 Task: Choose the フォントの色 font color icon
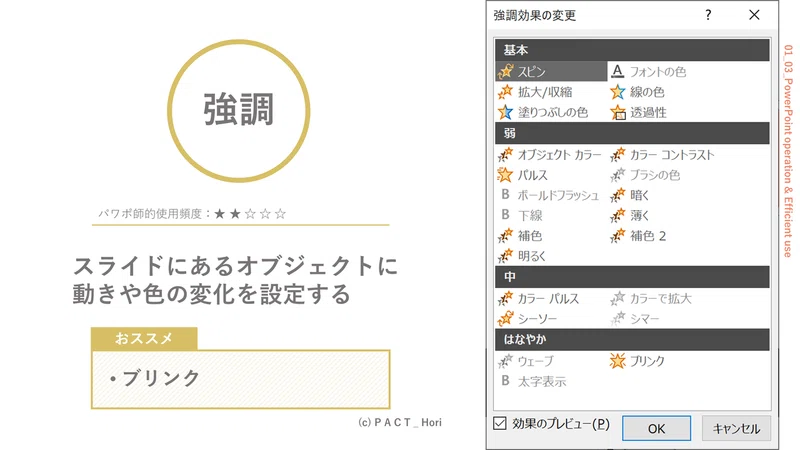pyautogui.click(x=617, y=71)
